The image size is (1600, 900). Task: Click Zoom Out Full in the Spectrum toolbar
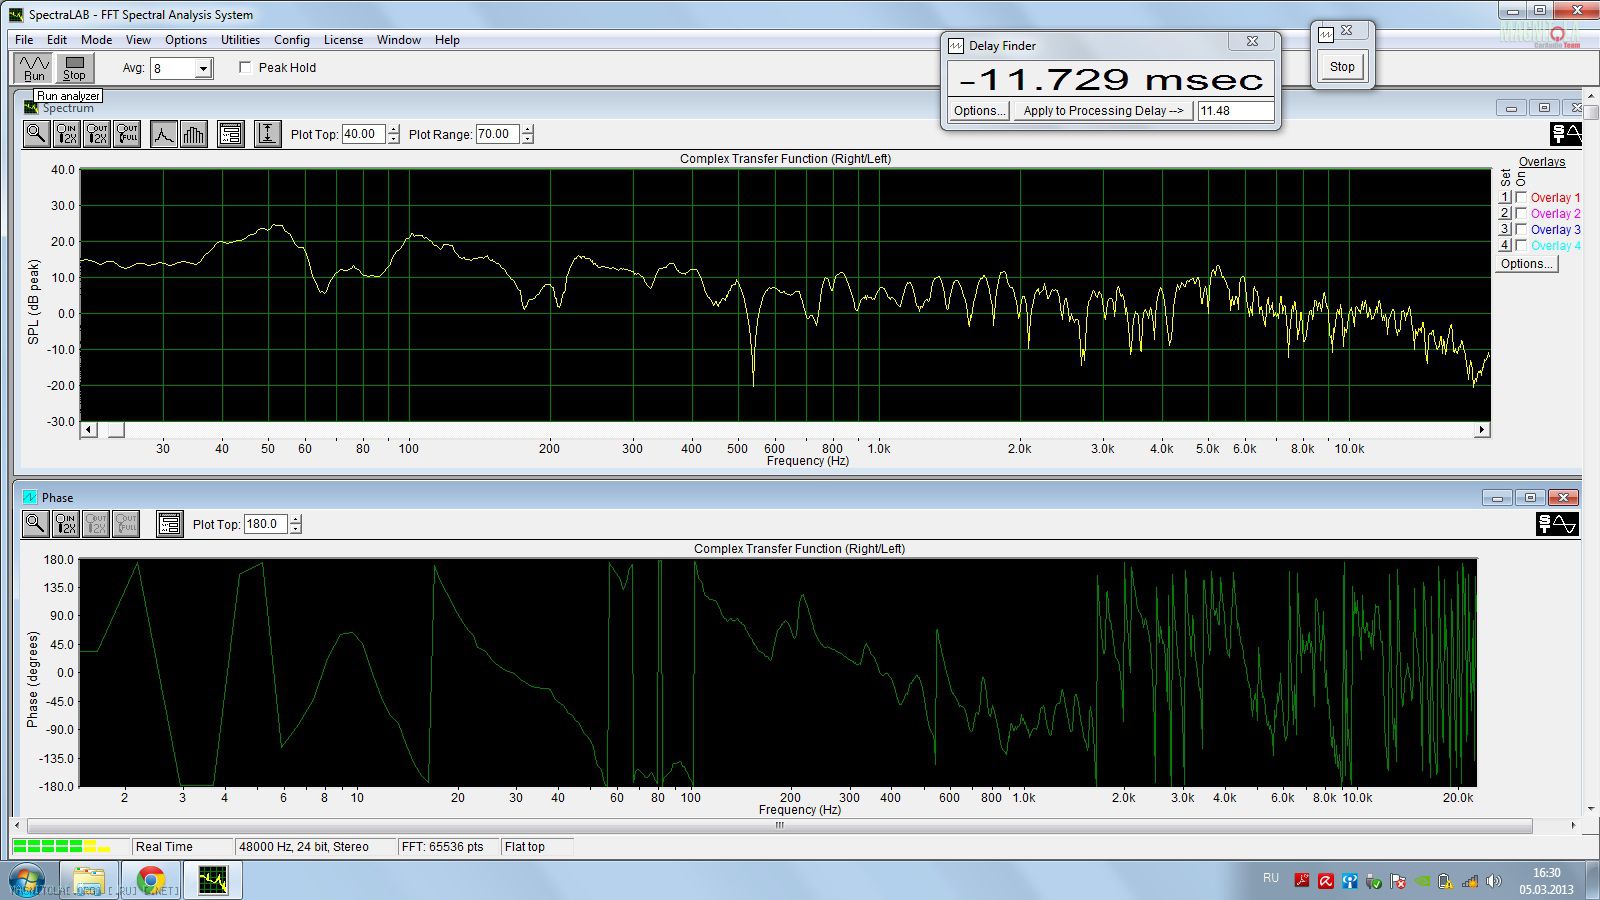click(x=127, y=134)
